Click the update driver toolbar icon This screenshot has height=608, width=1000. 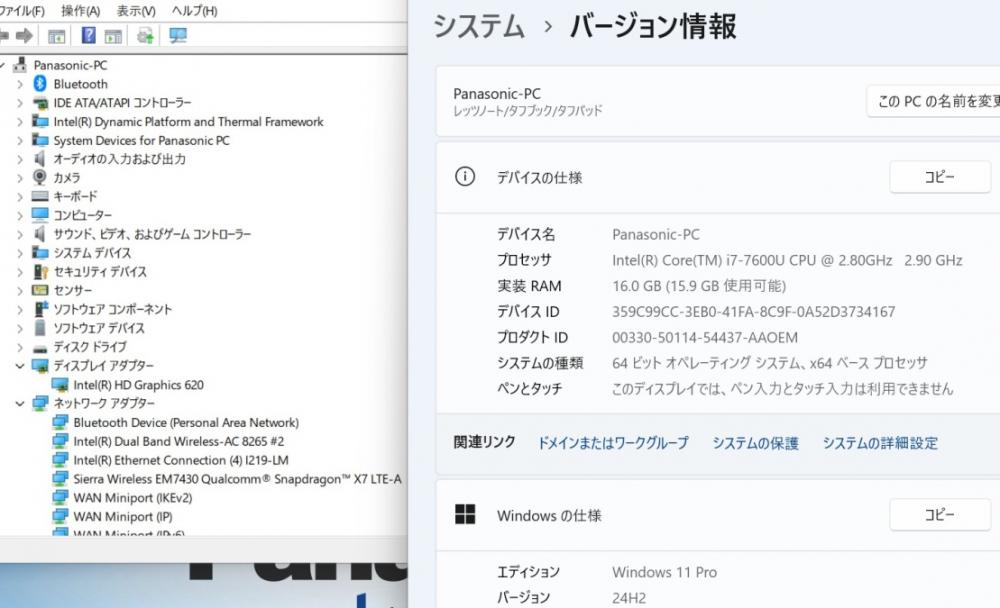point(145,36)
